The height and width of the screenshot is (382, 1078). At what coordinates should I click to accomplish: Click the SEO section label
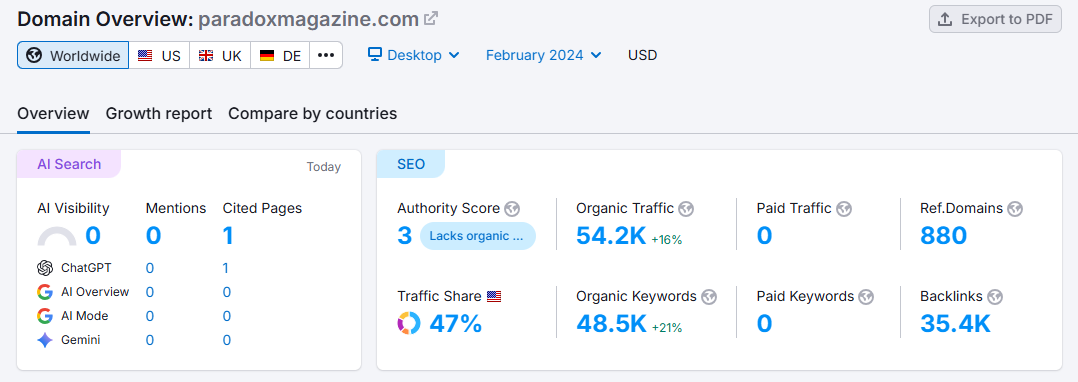point(410,164)
